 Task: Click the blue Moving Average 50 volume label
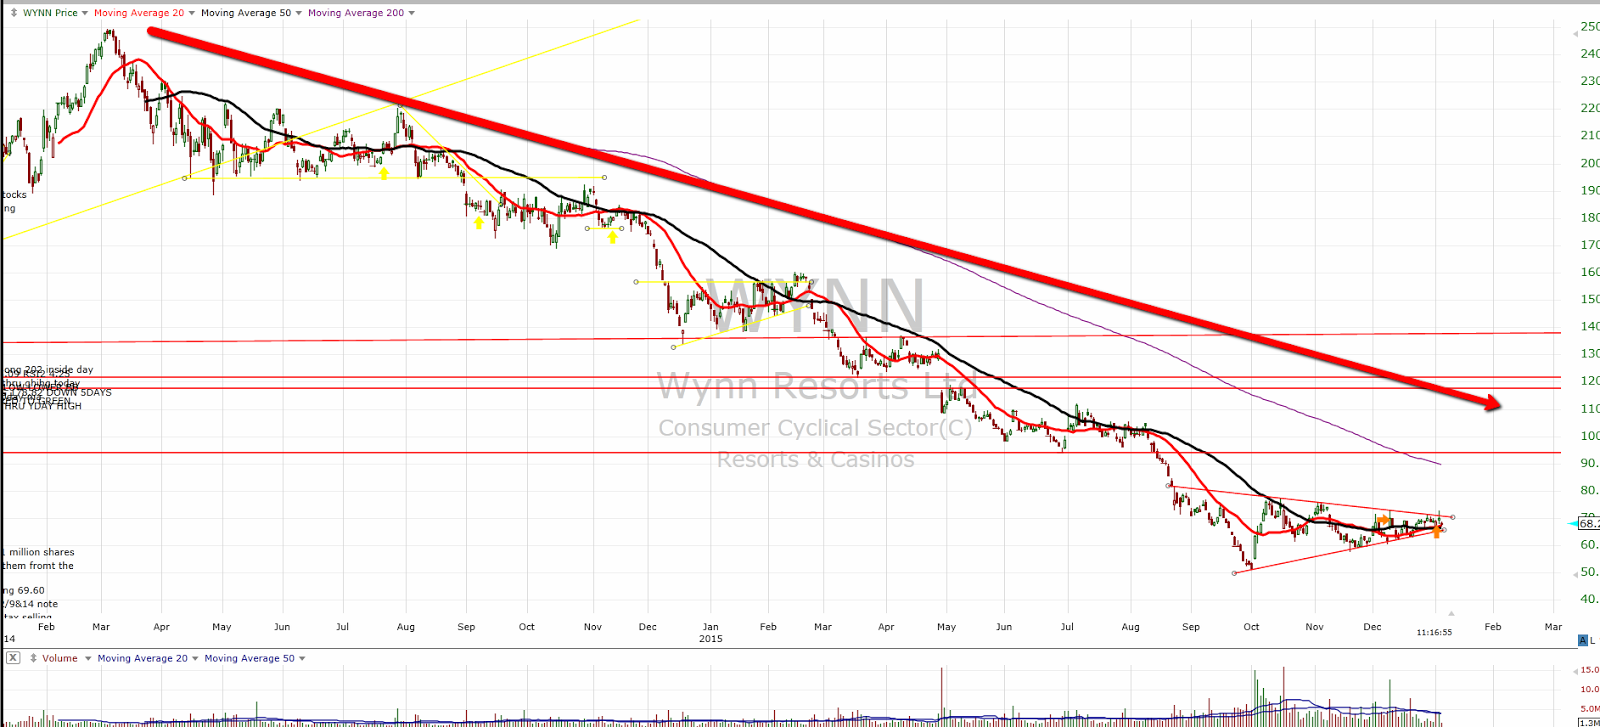pyautogui.click(x=249, y=658)
